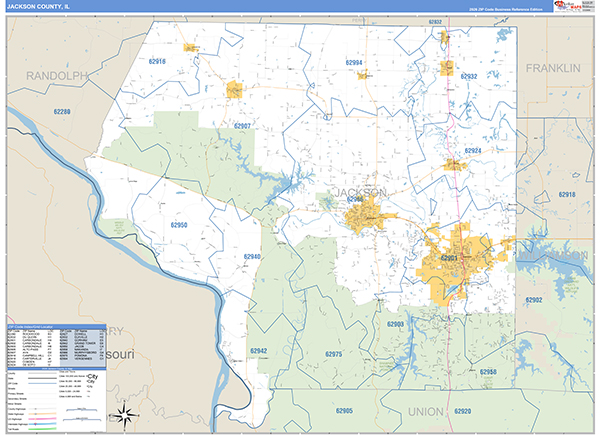600x435 pixels.
Task: Select ZIP code label 62924
Action: pyautogui.click(x=473, y=151)
